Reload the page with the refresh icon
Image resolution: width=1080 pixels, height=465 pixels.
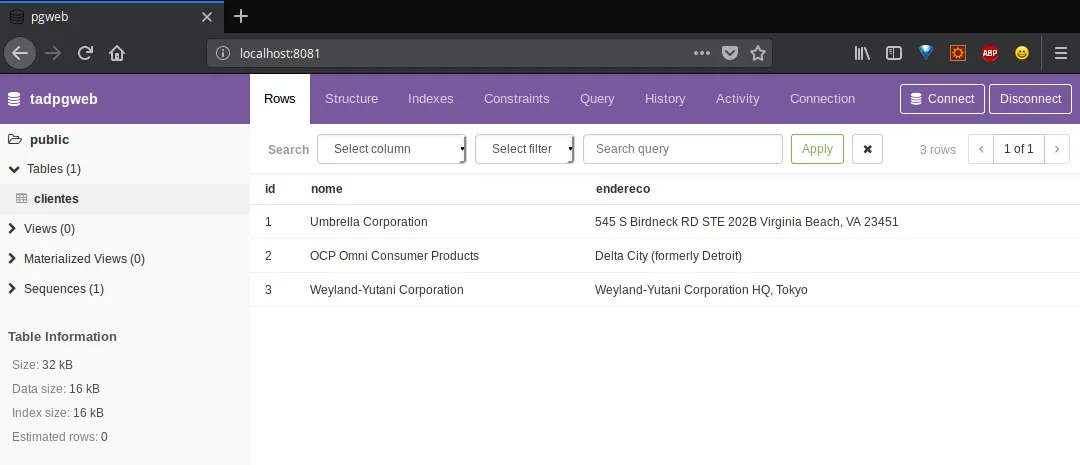tap(85, 53)
